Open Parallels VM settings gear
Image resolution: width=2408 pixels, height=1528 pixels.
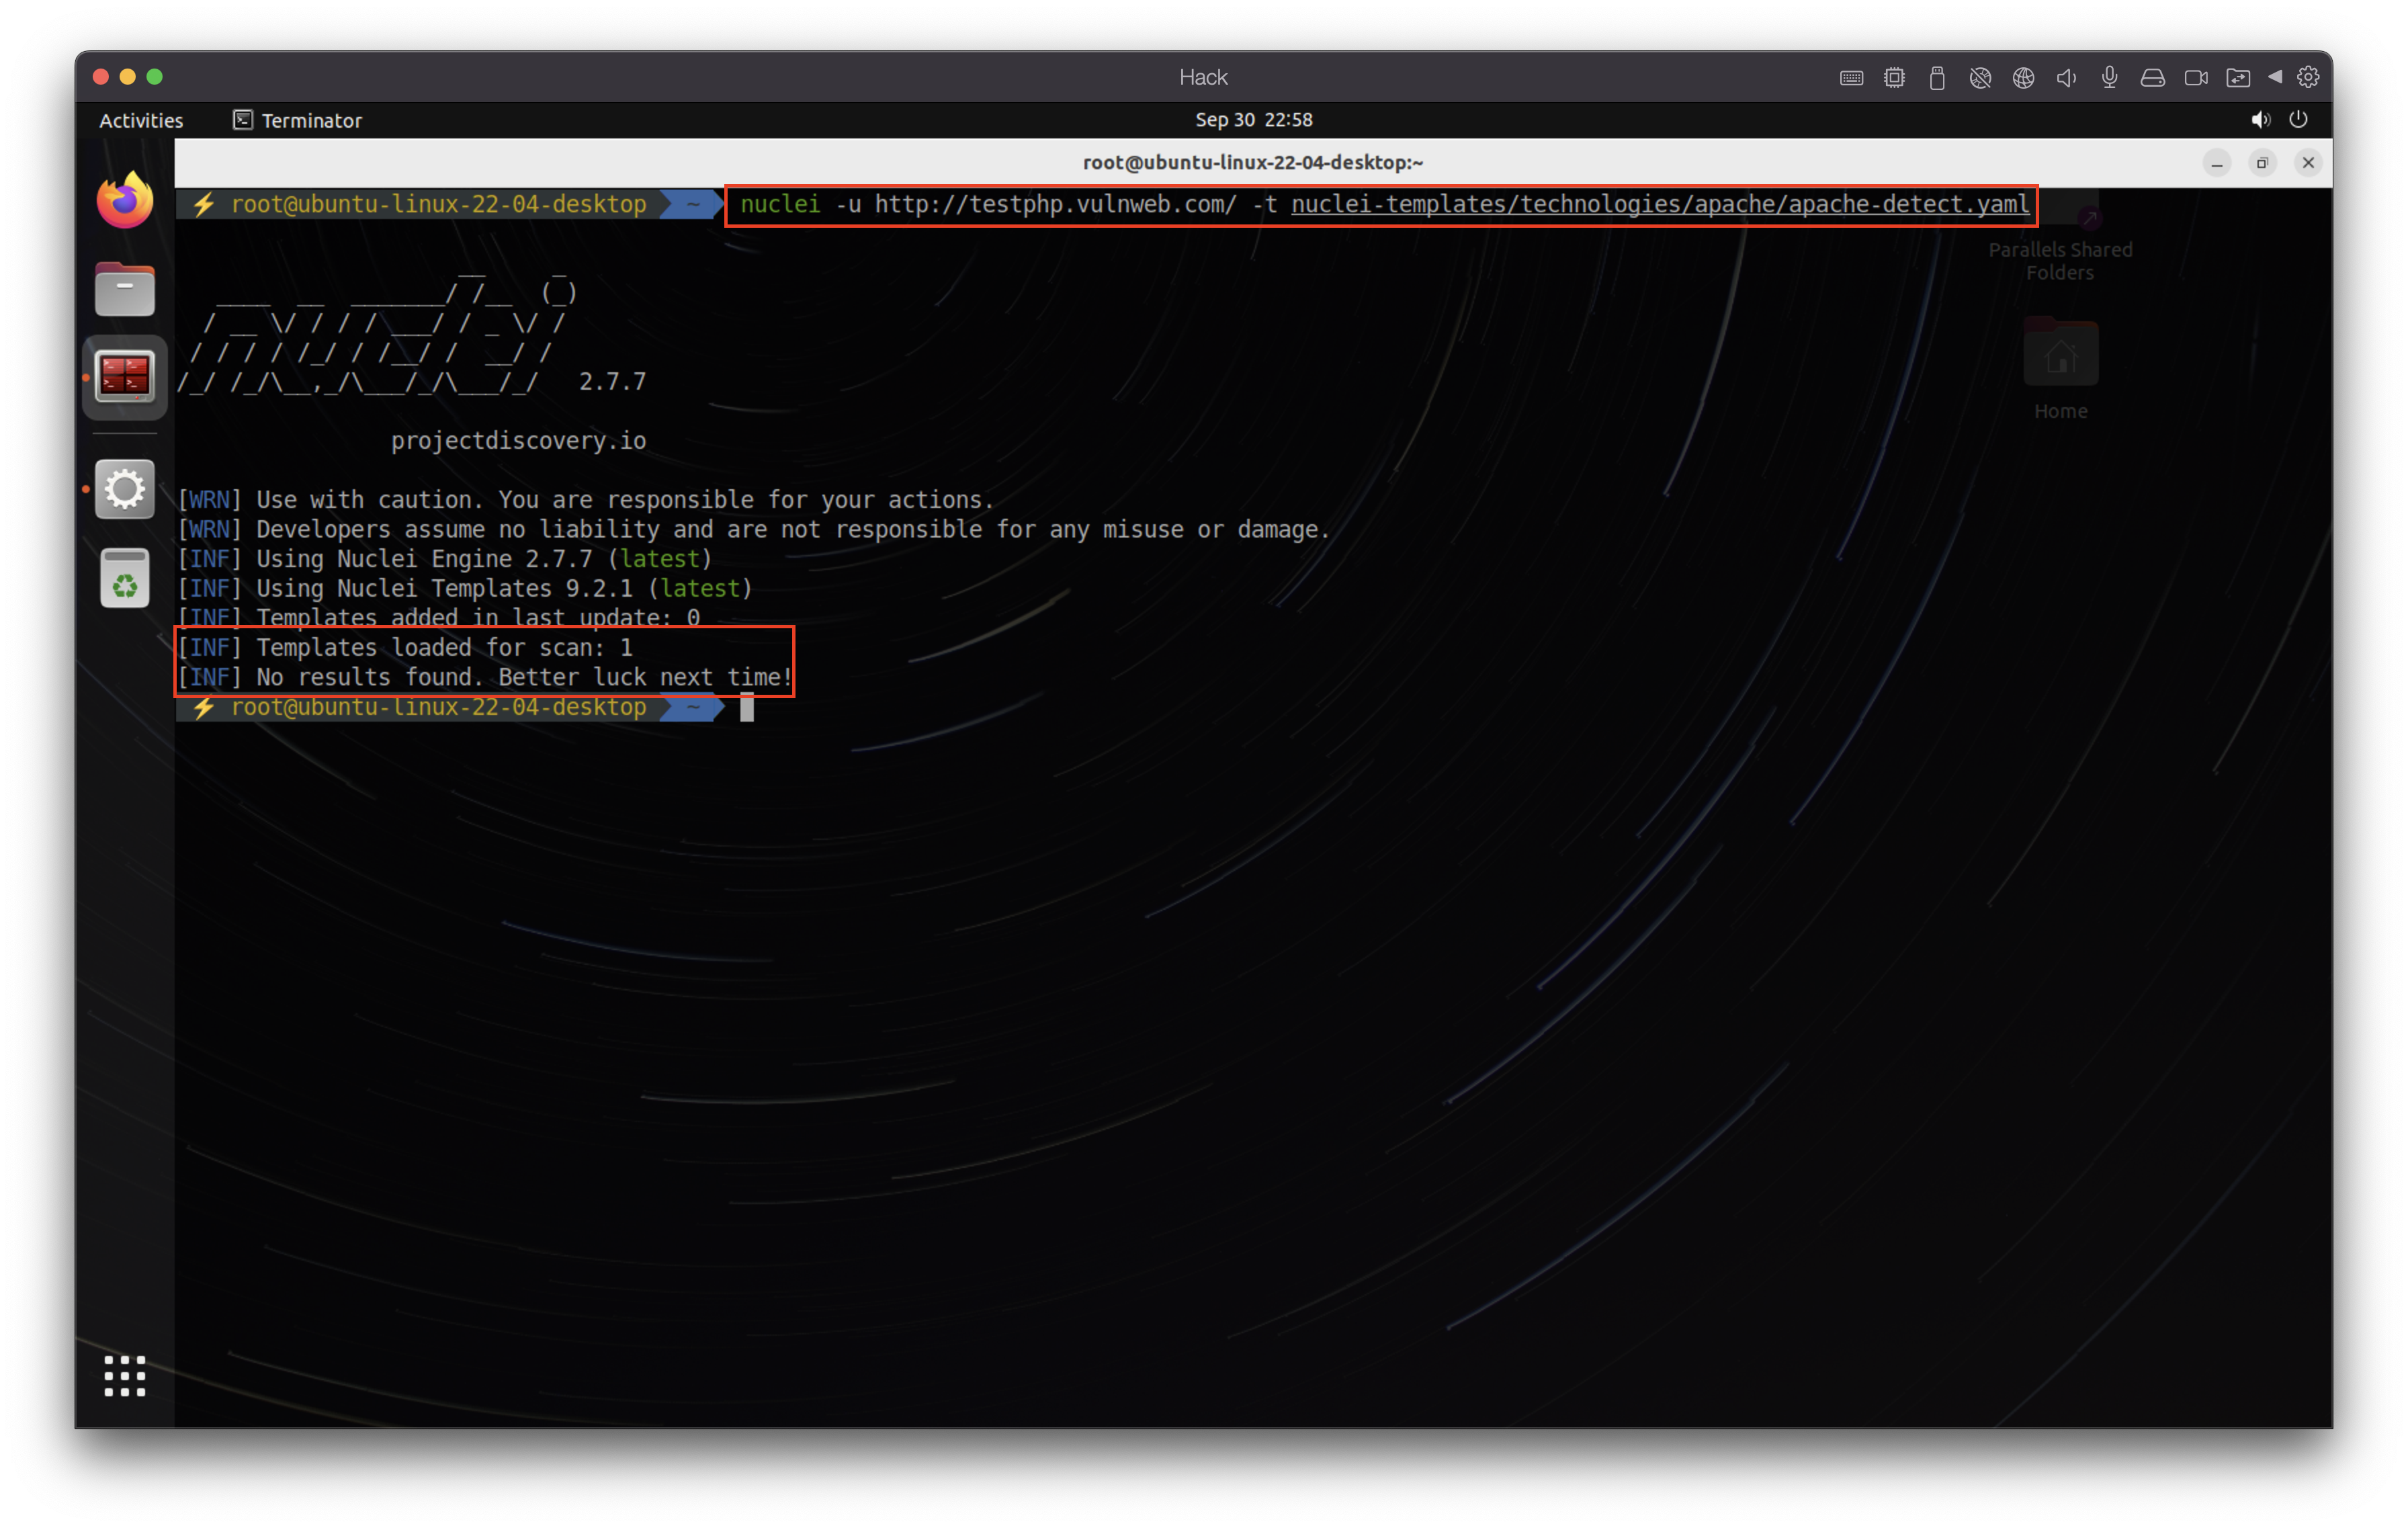pos(2308,77)
